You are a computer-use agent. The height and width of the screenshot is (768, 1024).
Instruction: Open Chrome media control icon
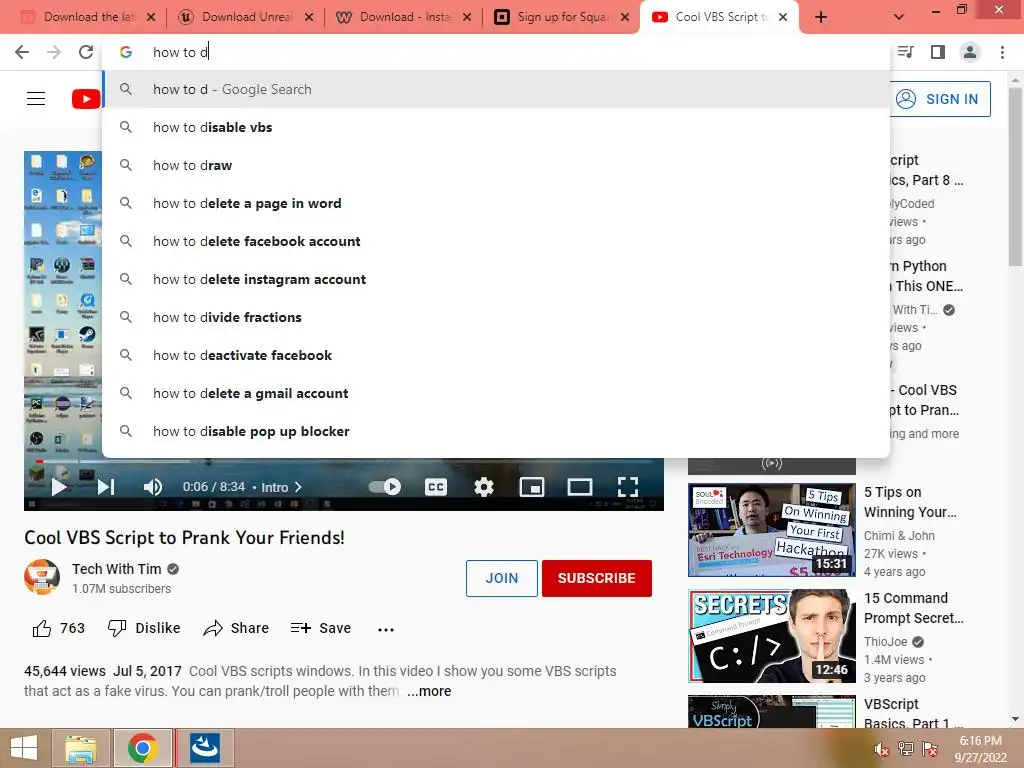pos(905,52)
